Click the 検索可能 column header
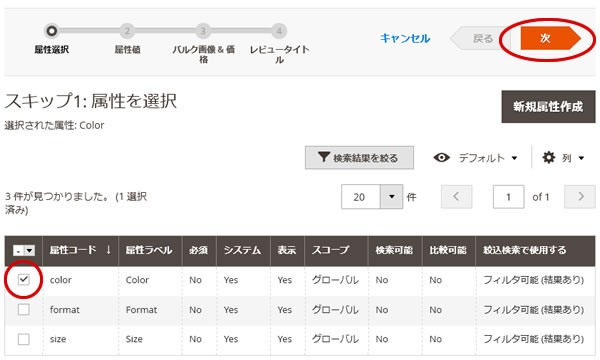 coord(395,250)
